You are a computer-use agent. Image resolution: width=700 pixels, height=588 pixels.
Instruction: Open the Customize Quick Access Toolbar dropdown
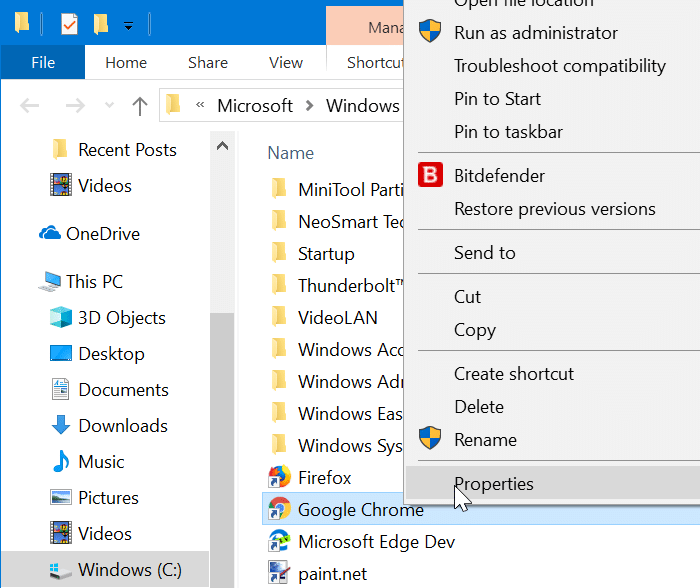click(x=128, y=26)
